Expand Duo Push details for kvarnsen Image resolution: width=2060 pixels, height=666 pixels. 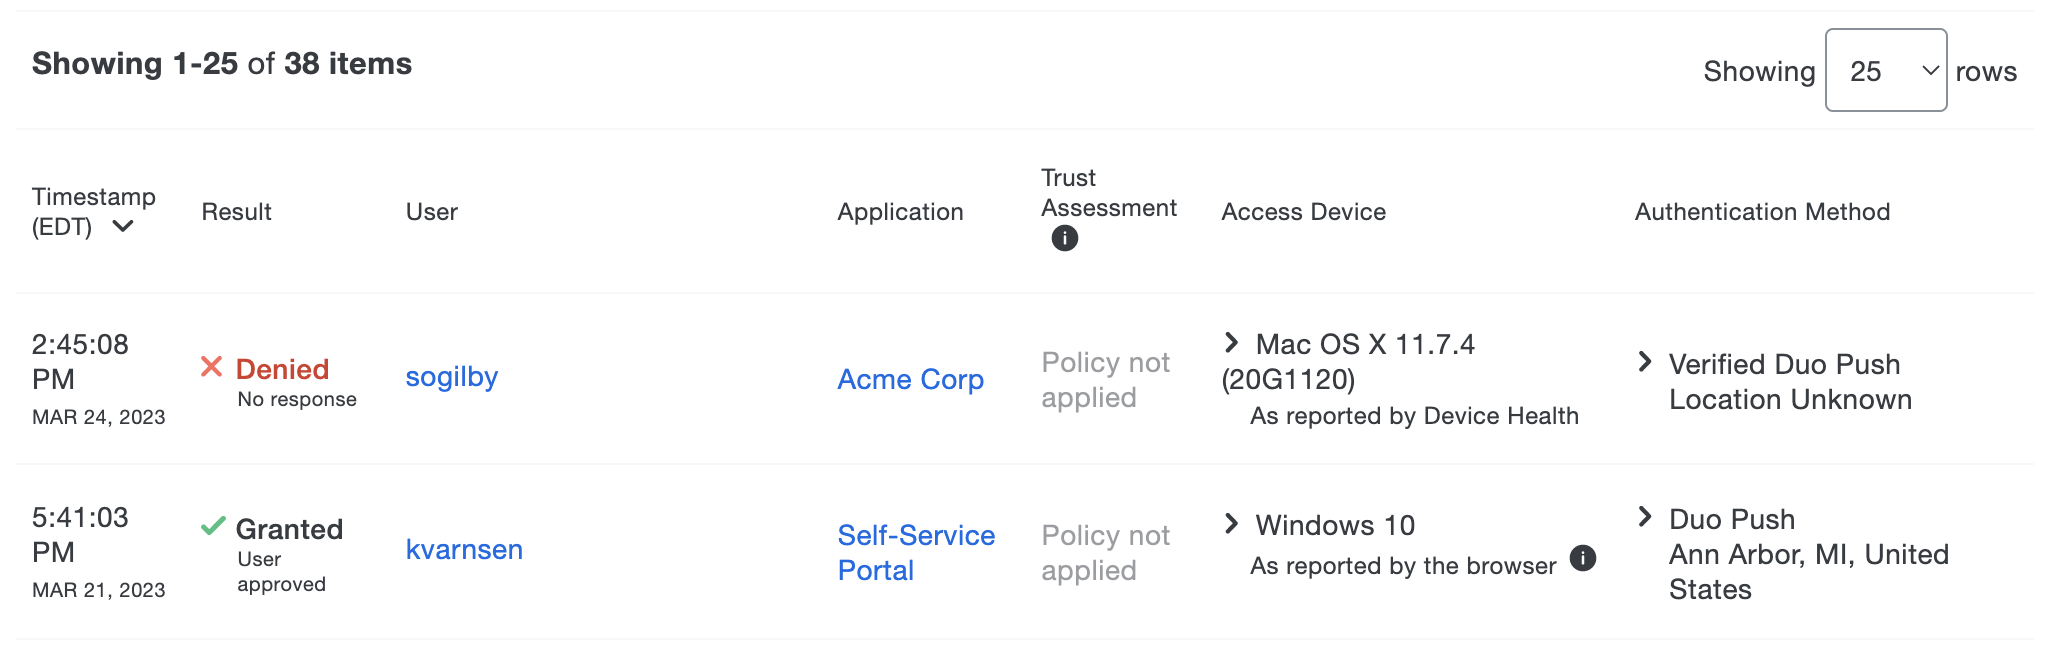click(x=1646, y=517)
